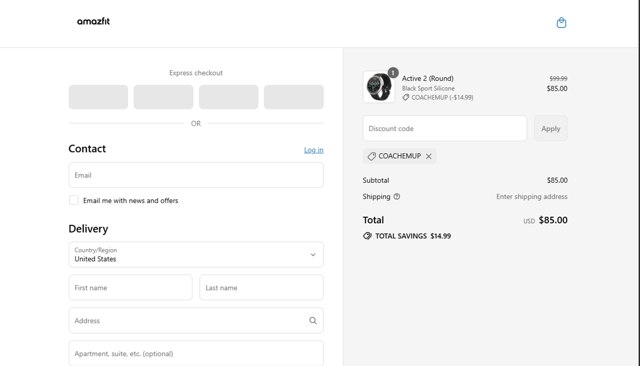Image resolution: width=640 pixels, height=366 pixels.
Task: Click the amazfit logo
Action: [93, 21]
